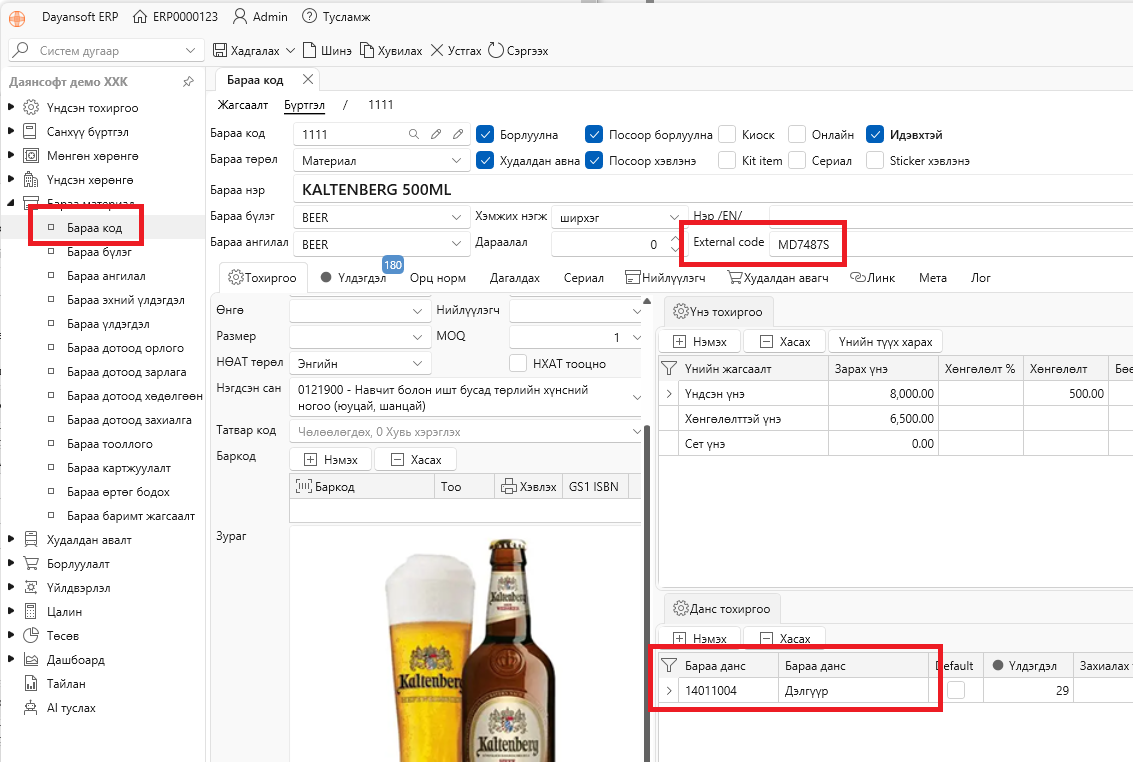The image size is (1133, 762).
Task: Open Бараа төрөл Материал dropdown
Action: point(456,160)
